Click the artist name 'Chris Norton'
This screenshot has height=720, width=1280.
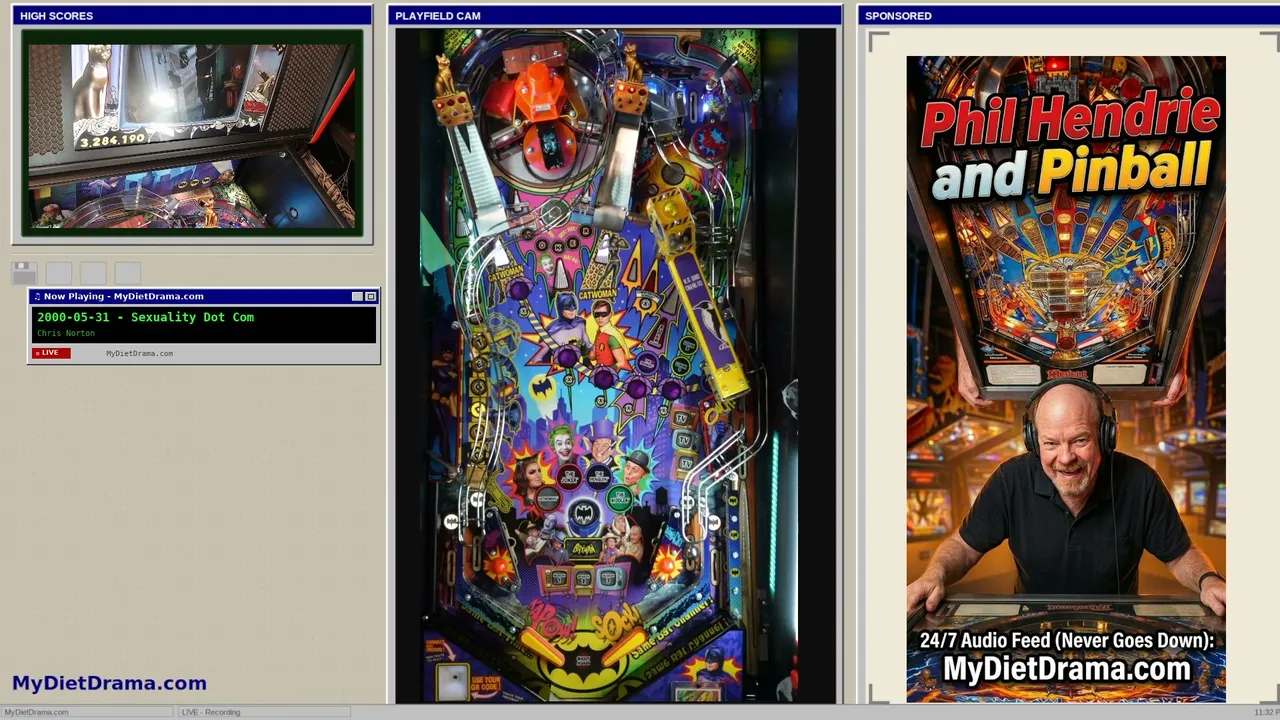point(66,333)
